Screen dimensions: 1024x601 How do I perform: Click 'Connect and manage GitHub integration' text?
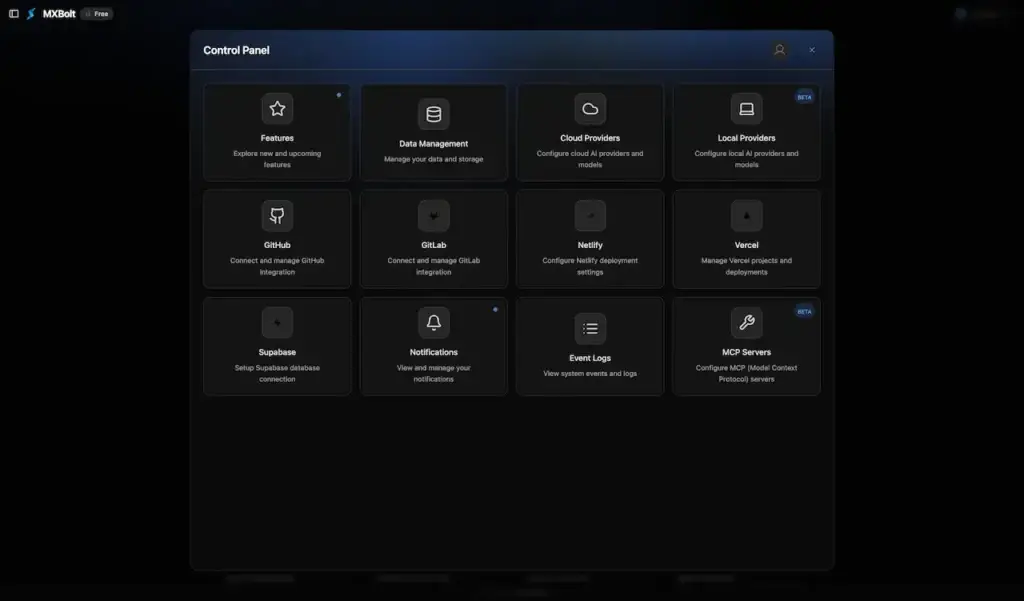[277, 267]
